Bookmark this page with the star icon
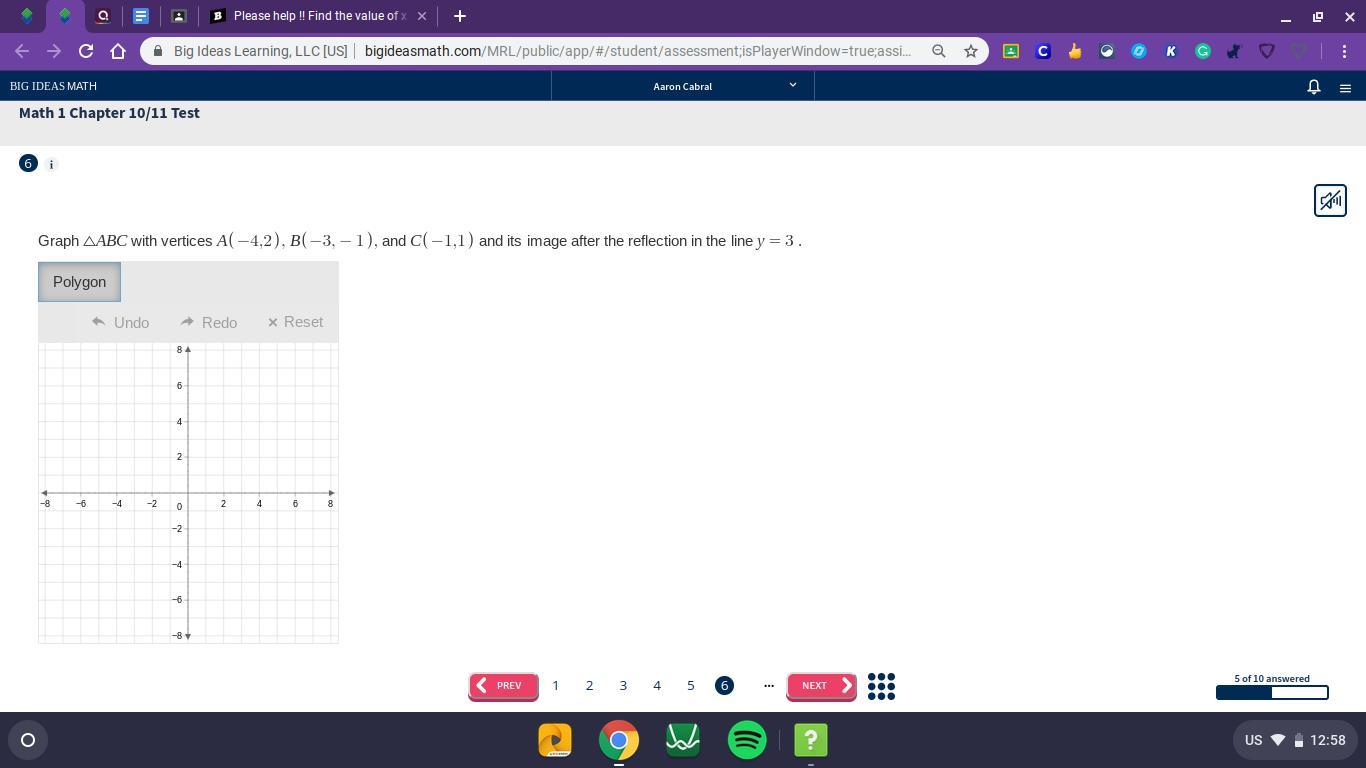Viewport: 1366px width, 768px height. (x=970, y=51)
